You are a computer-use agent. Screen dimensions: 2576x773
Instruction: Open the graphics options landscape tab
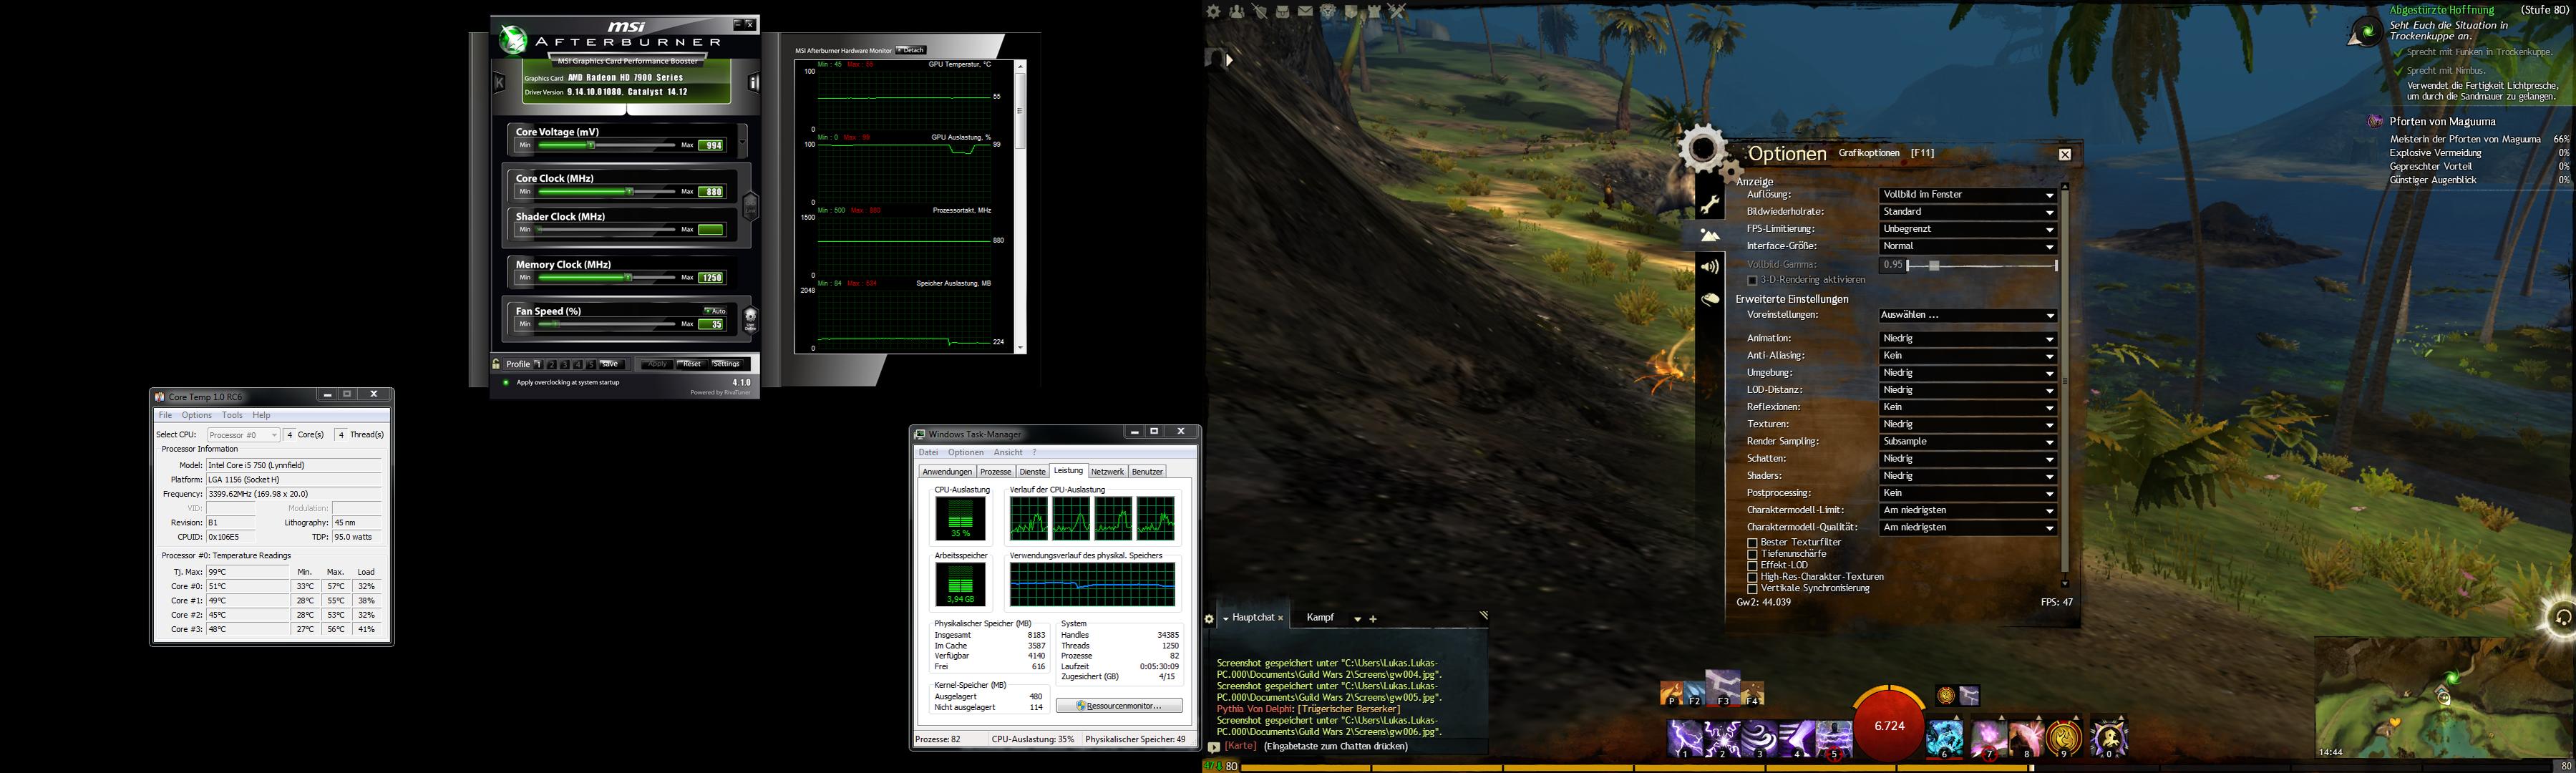(1710, 236)
